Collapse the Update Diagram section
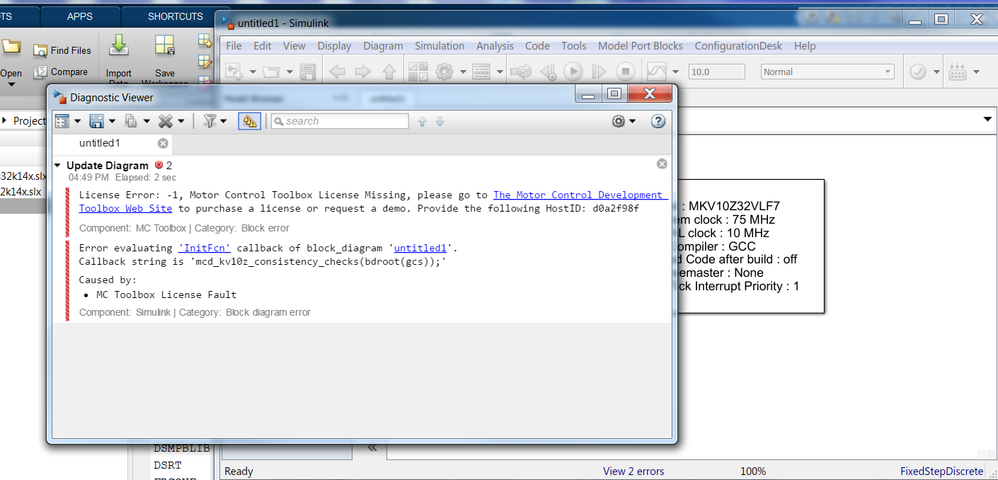The width and height of the screenshot is (998, 480). coord(58,166)
